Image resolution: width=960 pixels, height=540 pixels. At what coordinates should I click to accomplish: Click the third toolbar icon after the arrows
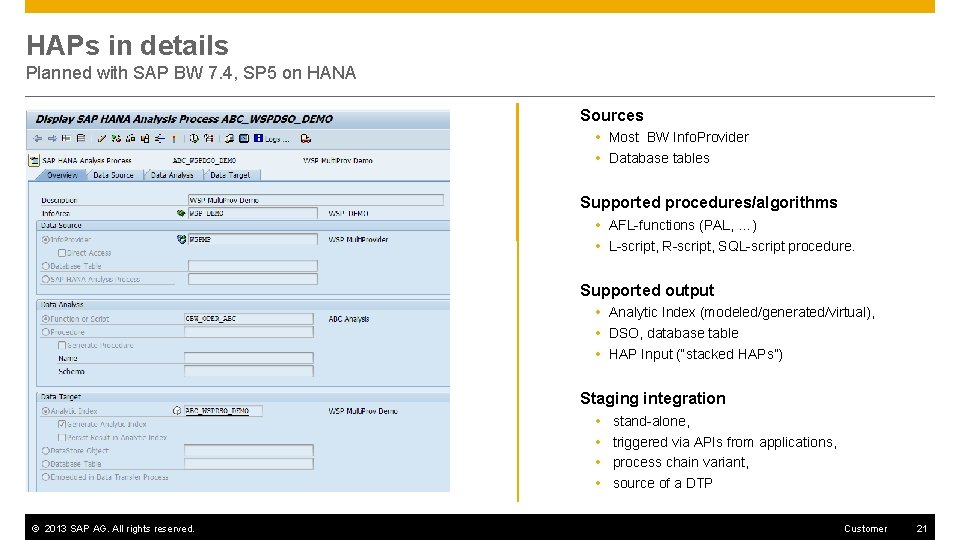tap(66, 139)
